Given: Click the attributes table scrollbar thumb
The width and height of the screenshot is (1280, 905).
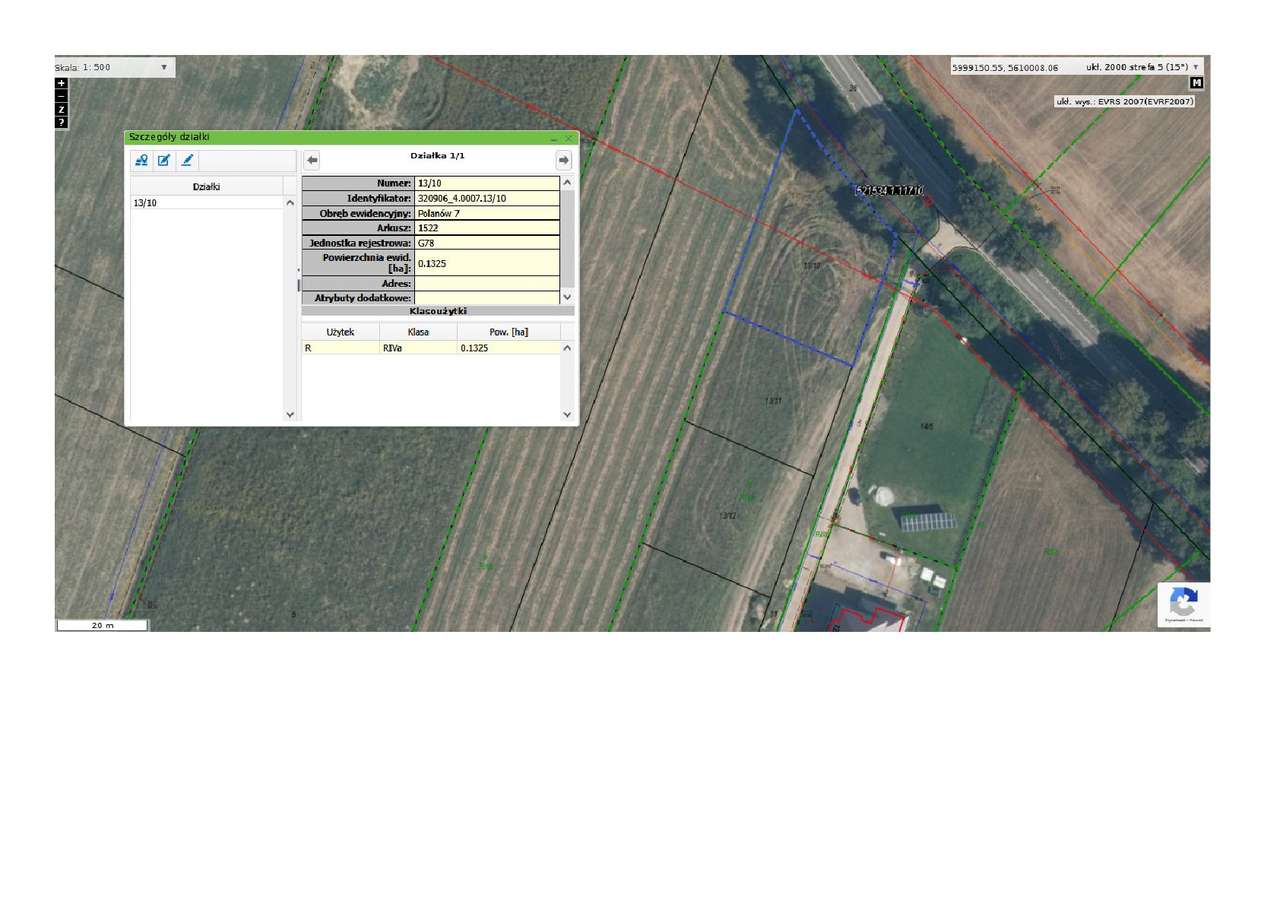Looking at the screenshot, I should click(x=567, y=238).
